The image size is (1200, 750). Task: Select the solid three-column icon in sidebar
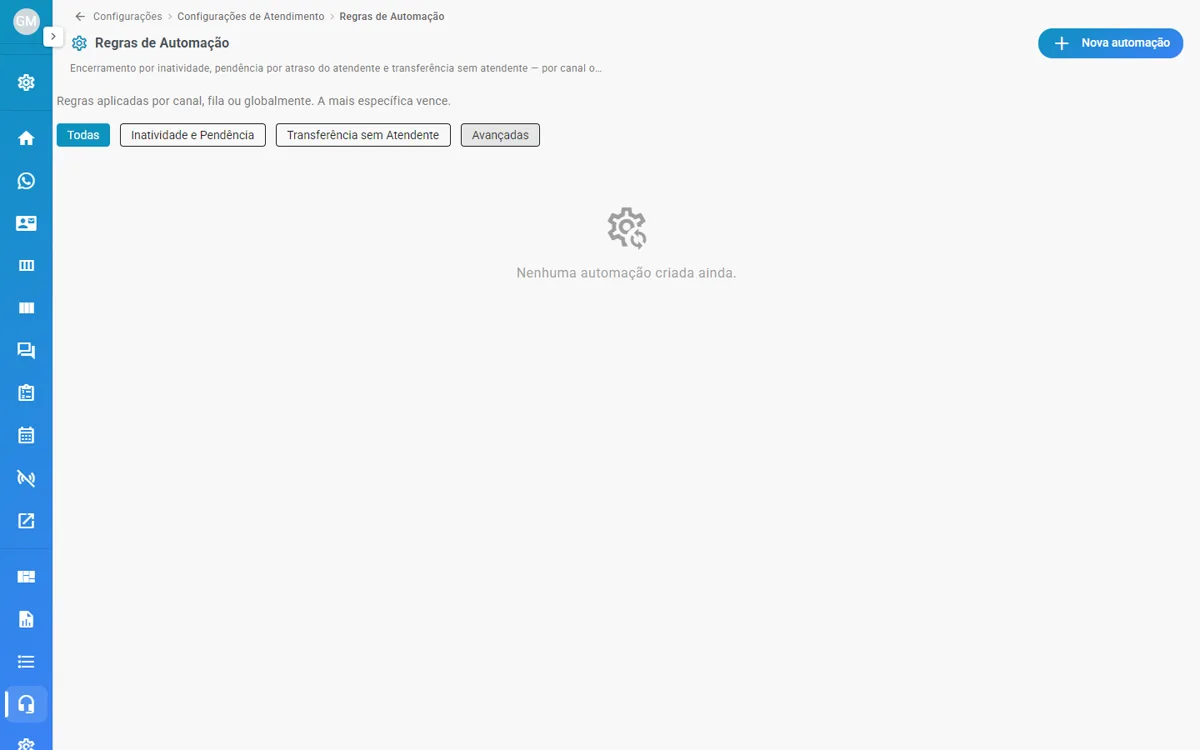tap(26, 308)
